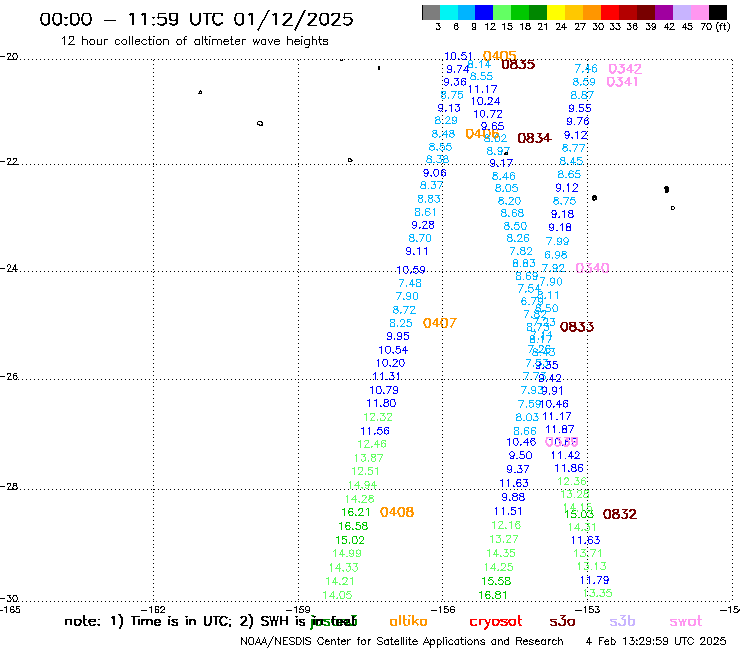Click the swot satellite legend label
Viewport: 740px width, 650px height.
point(686,621)
